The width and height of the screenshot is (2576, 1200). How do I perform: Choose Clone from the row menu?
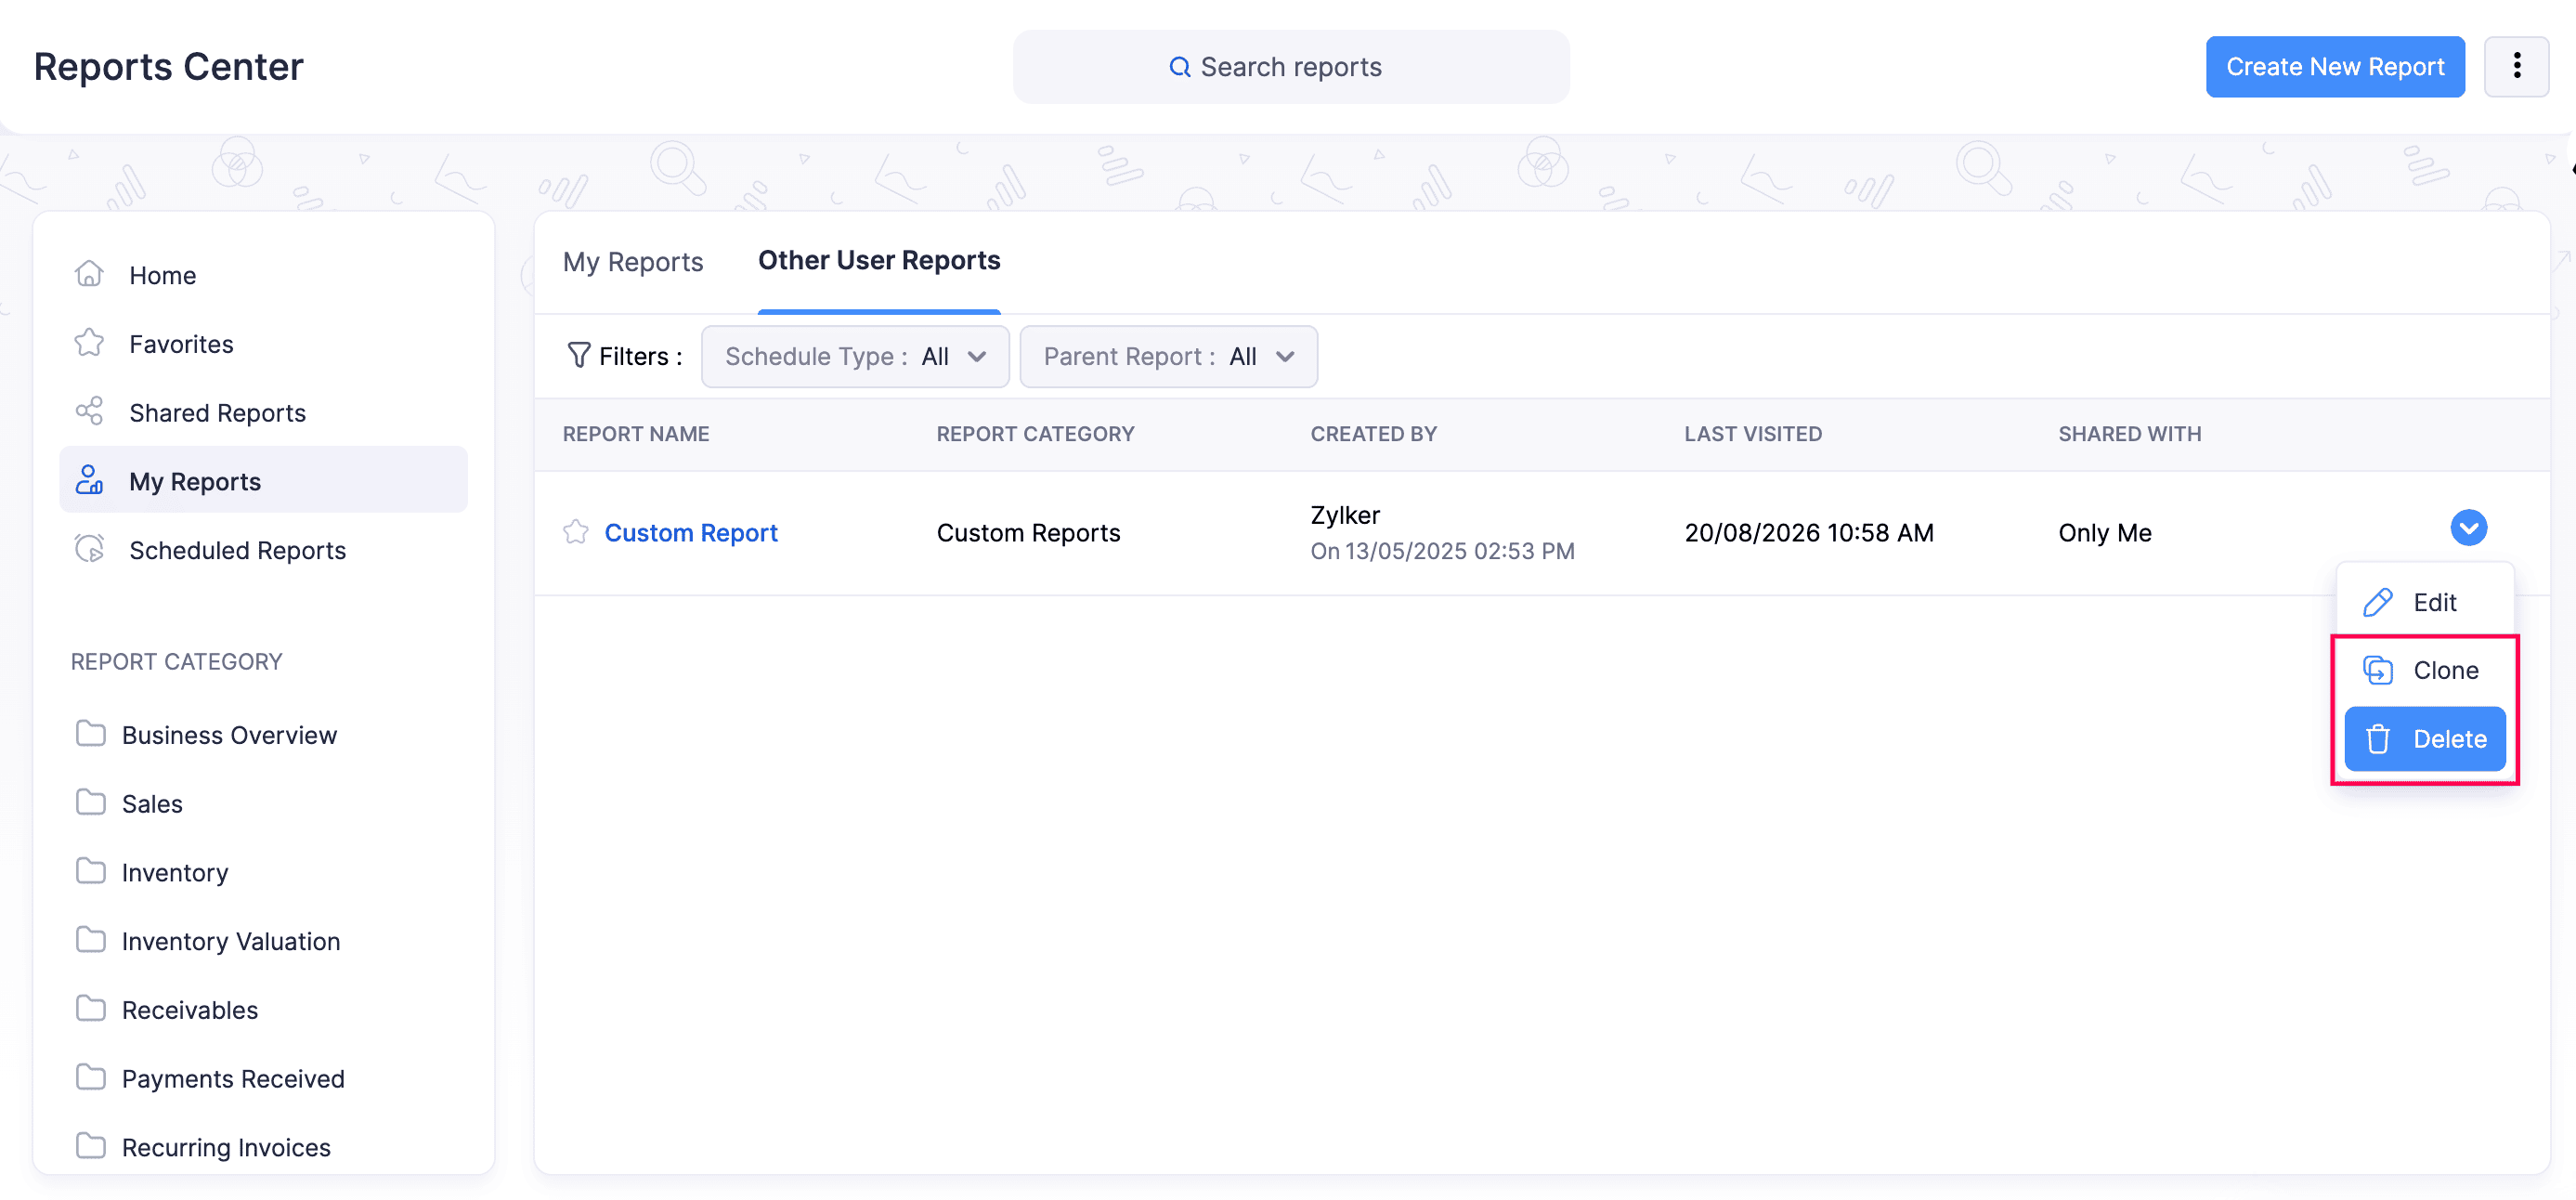coord(2424,670)
